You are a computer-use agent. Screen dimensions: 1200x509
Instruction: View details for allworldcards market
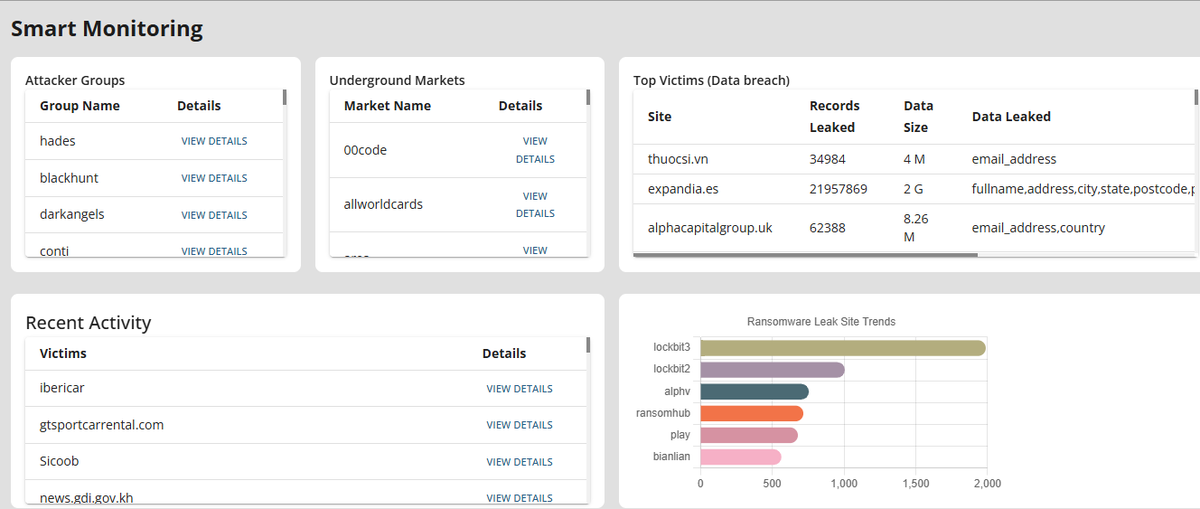[535, 204]
